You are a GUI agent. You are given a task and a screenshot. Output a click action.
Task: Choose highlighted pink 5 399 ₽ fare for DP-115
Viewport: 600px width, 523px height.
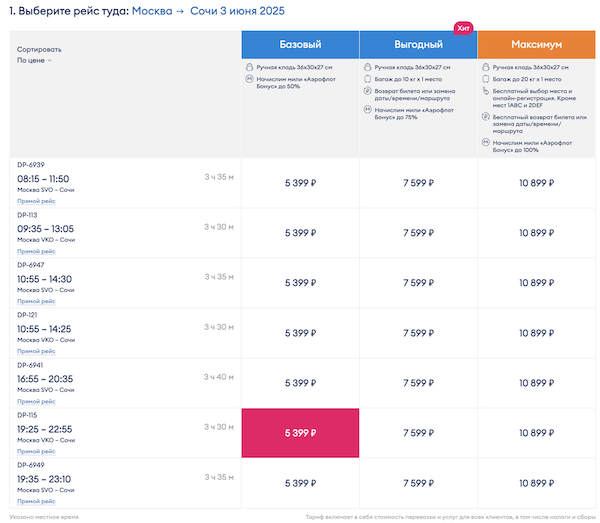(300, 433)
